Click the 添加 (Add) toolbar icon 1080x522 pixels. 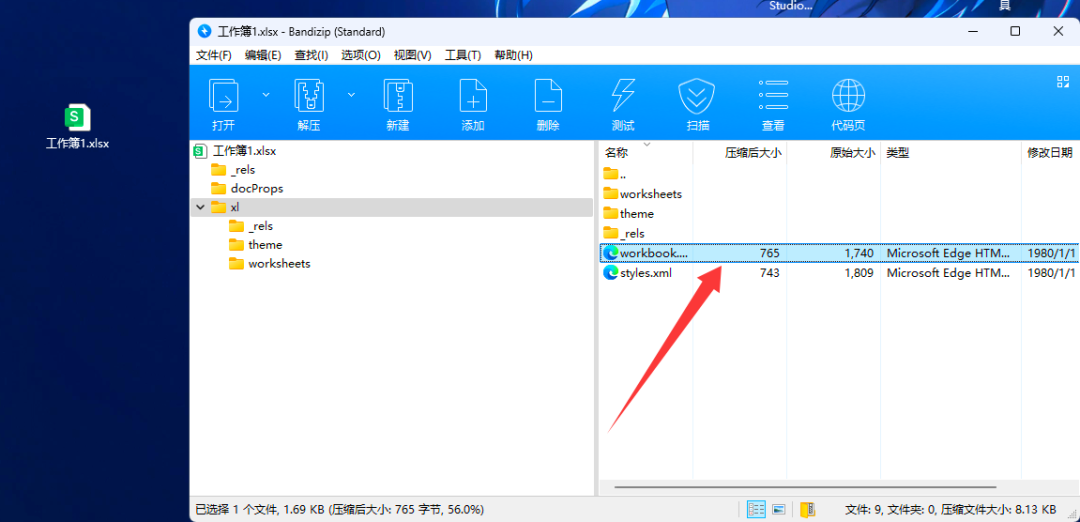[x=473, y=96]
